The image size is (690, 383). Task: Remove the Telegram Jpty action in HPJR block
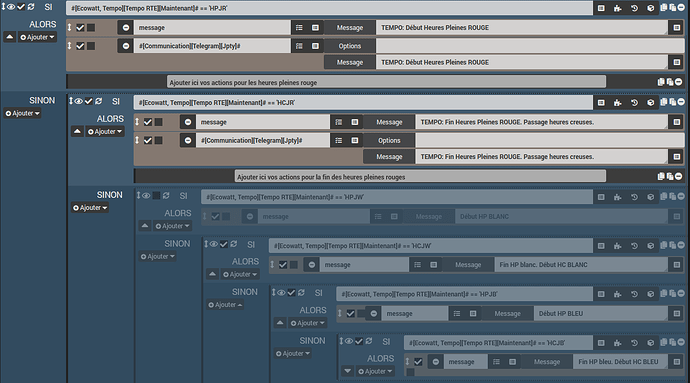126,46
